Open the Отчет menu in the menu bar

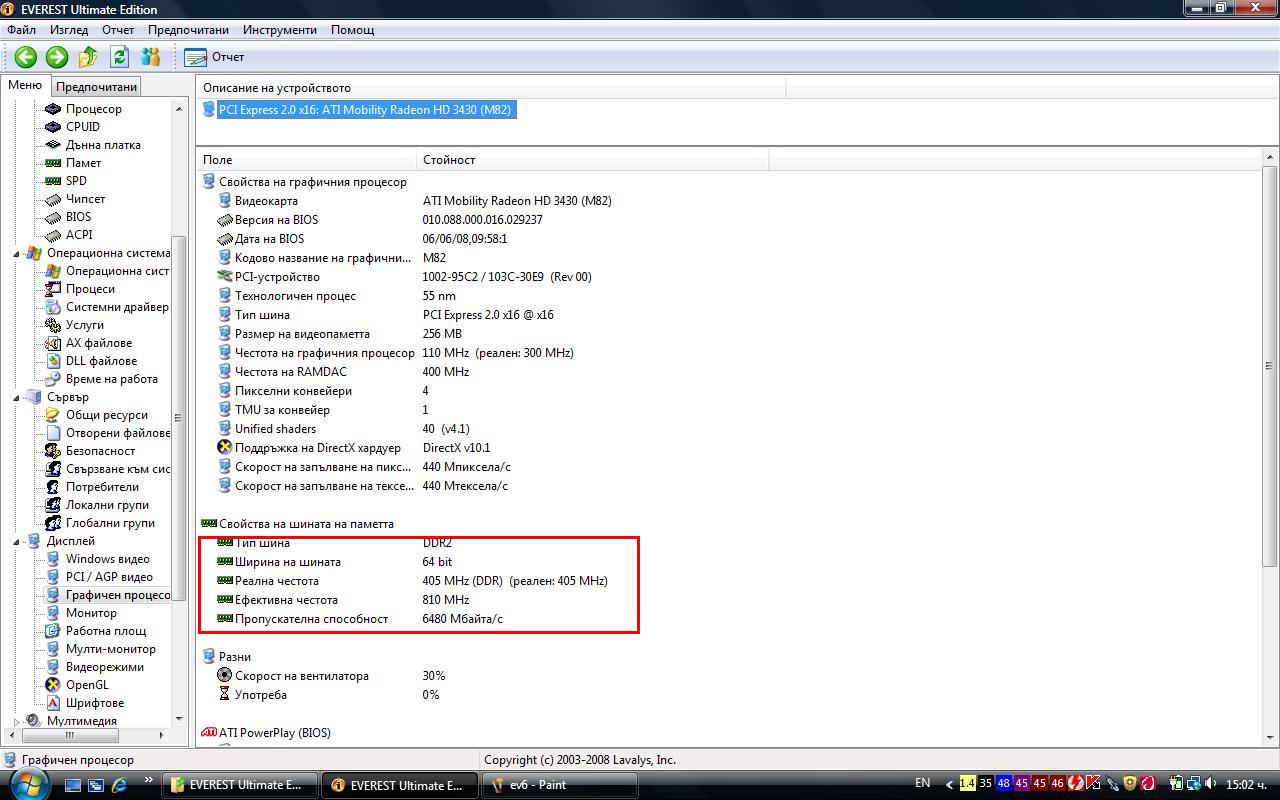pos(118,29)
